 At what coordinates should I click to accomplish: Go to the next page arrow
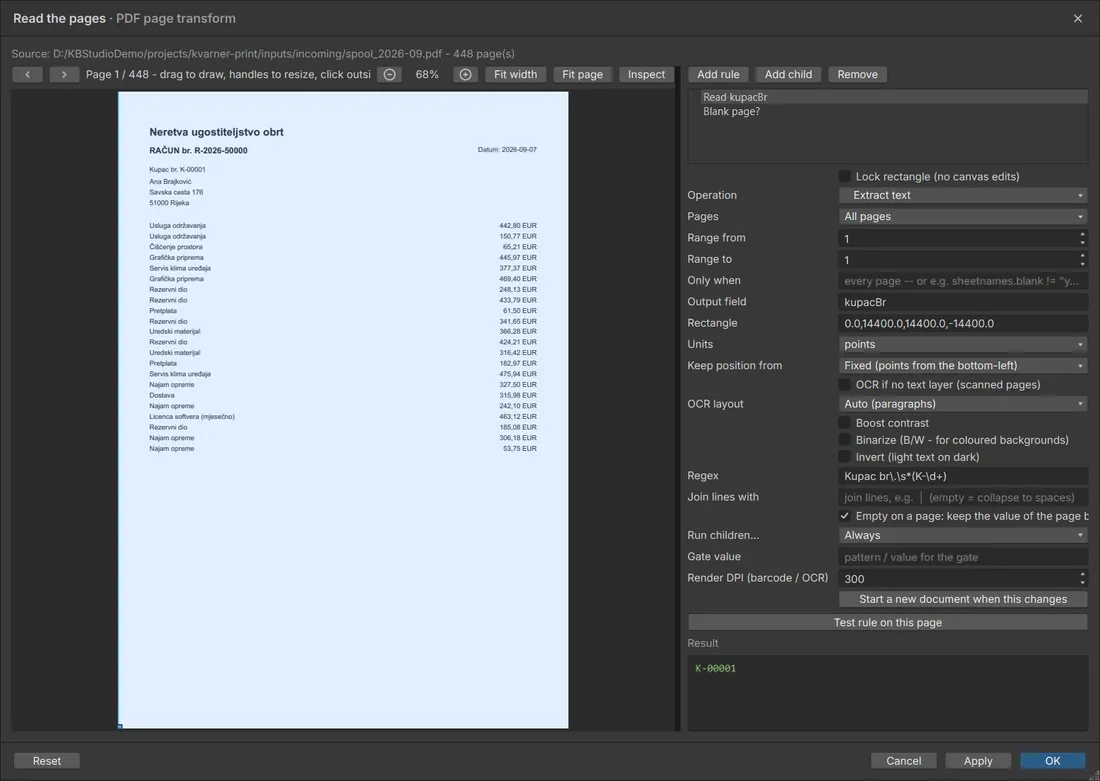pos(64,74)
